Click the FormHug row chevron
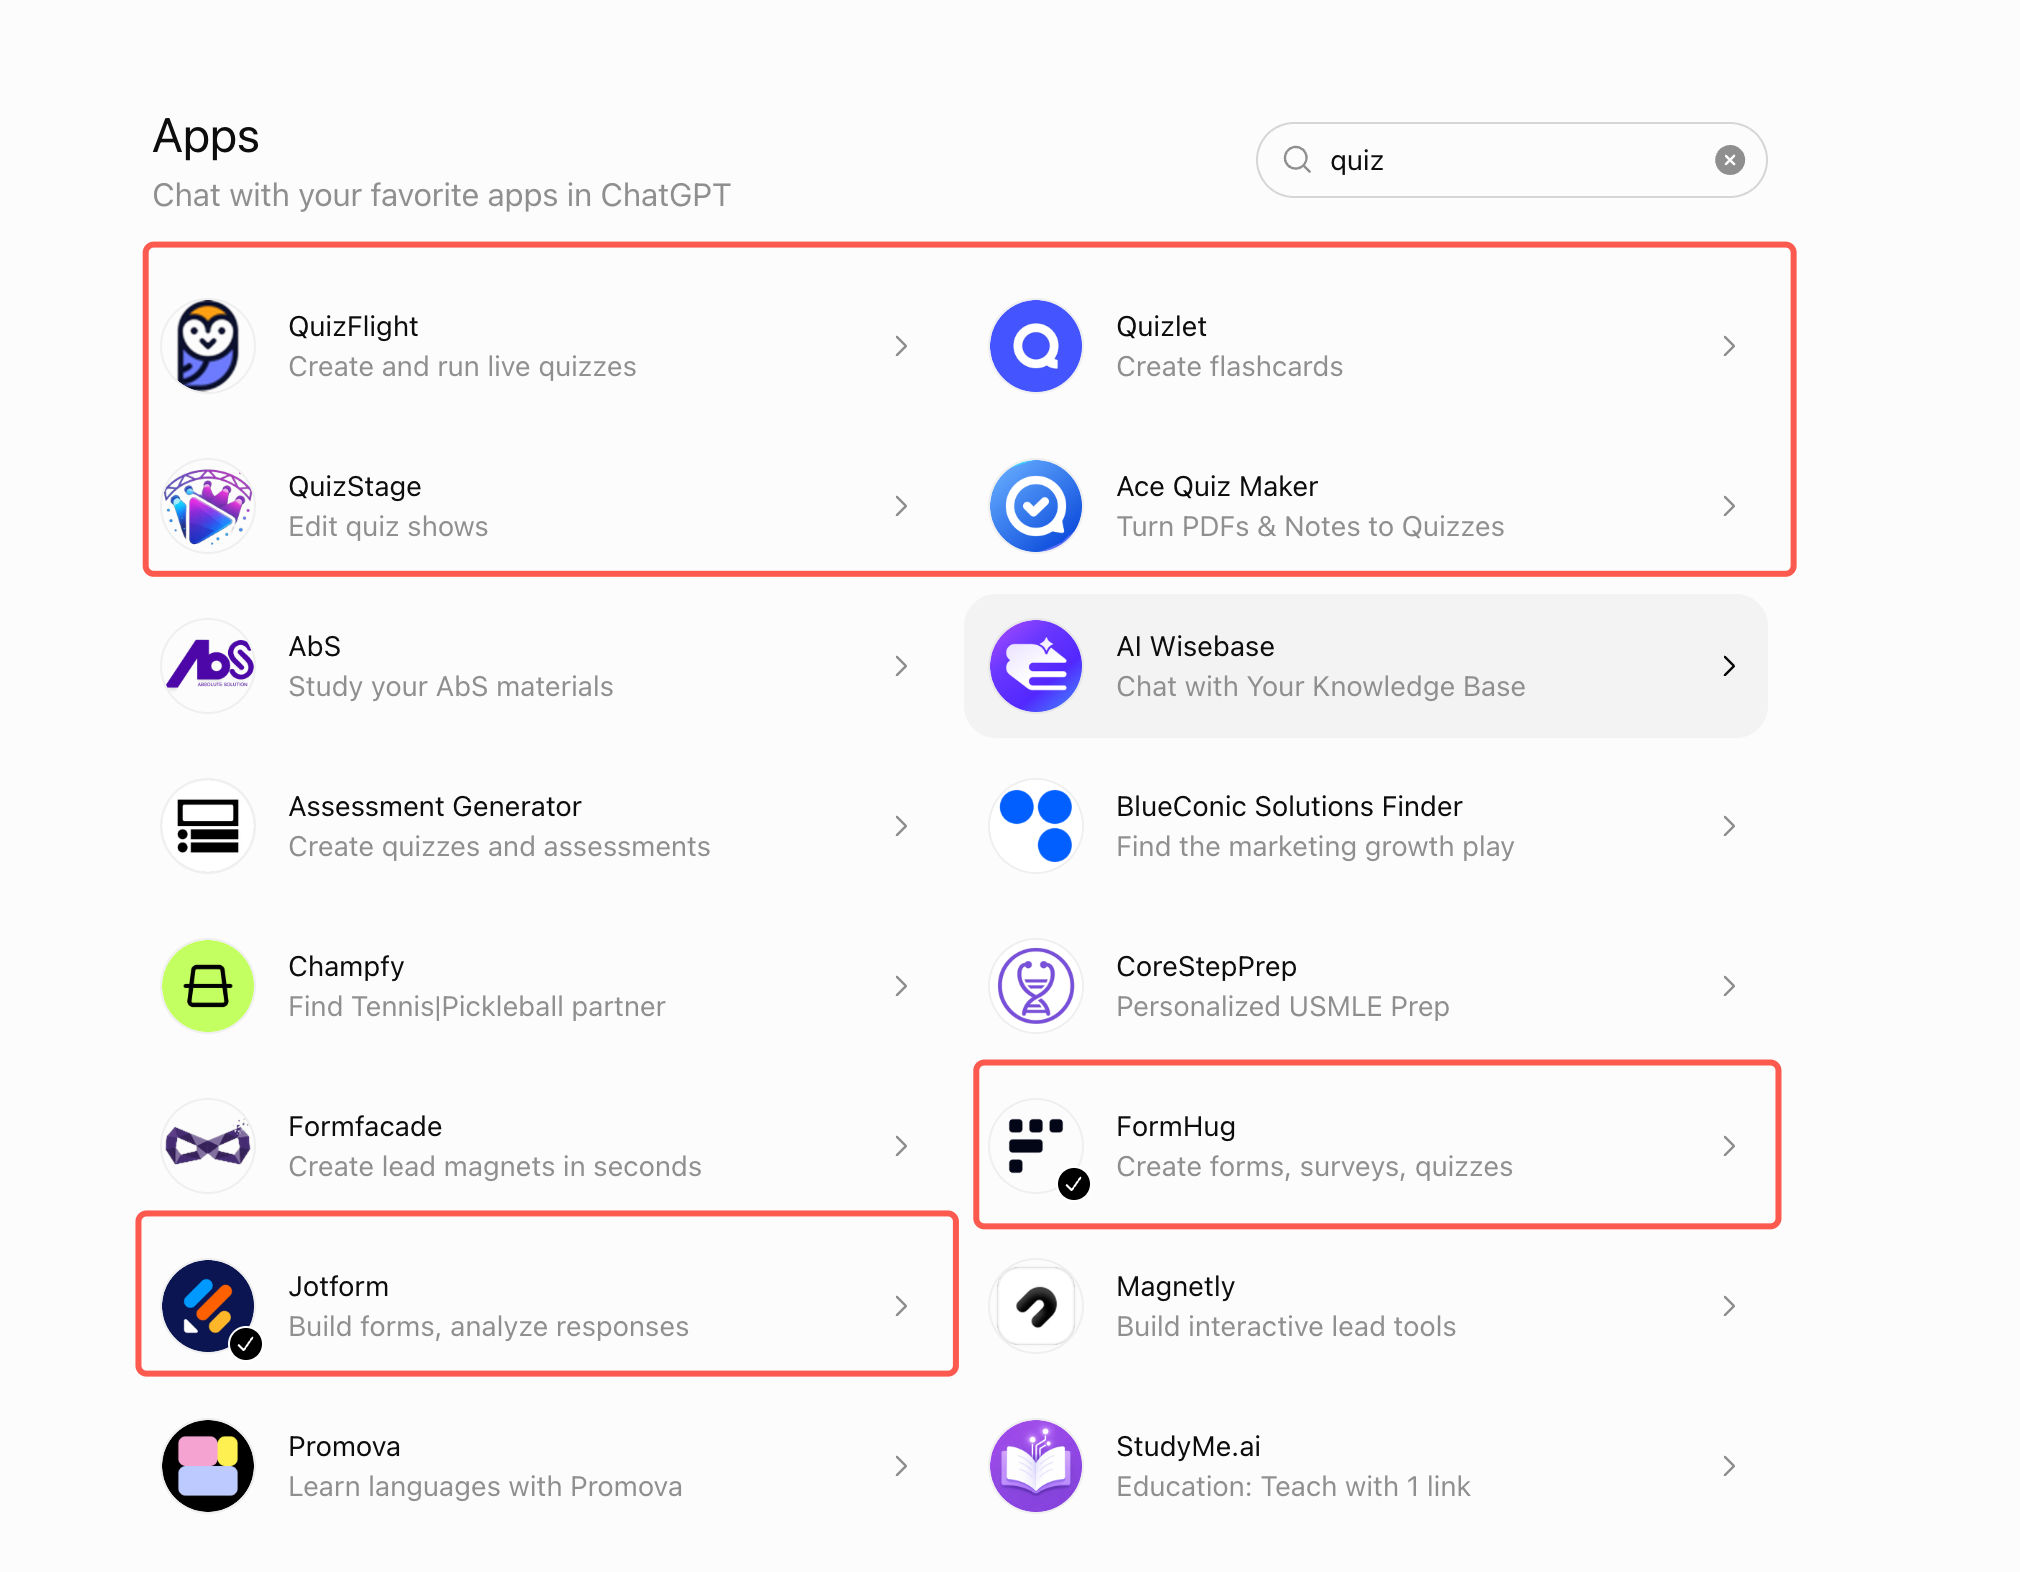This screenshot has height=1572, width=2020. click(1729, 1146)
